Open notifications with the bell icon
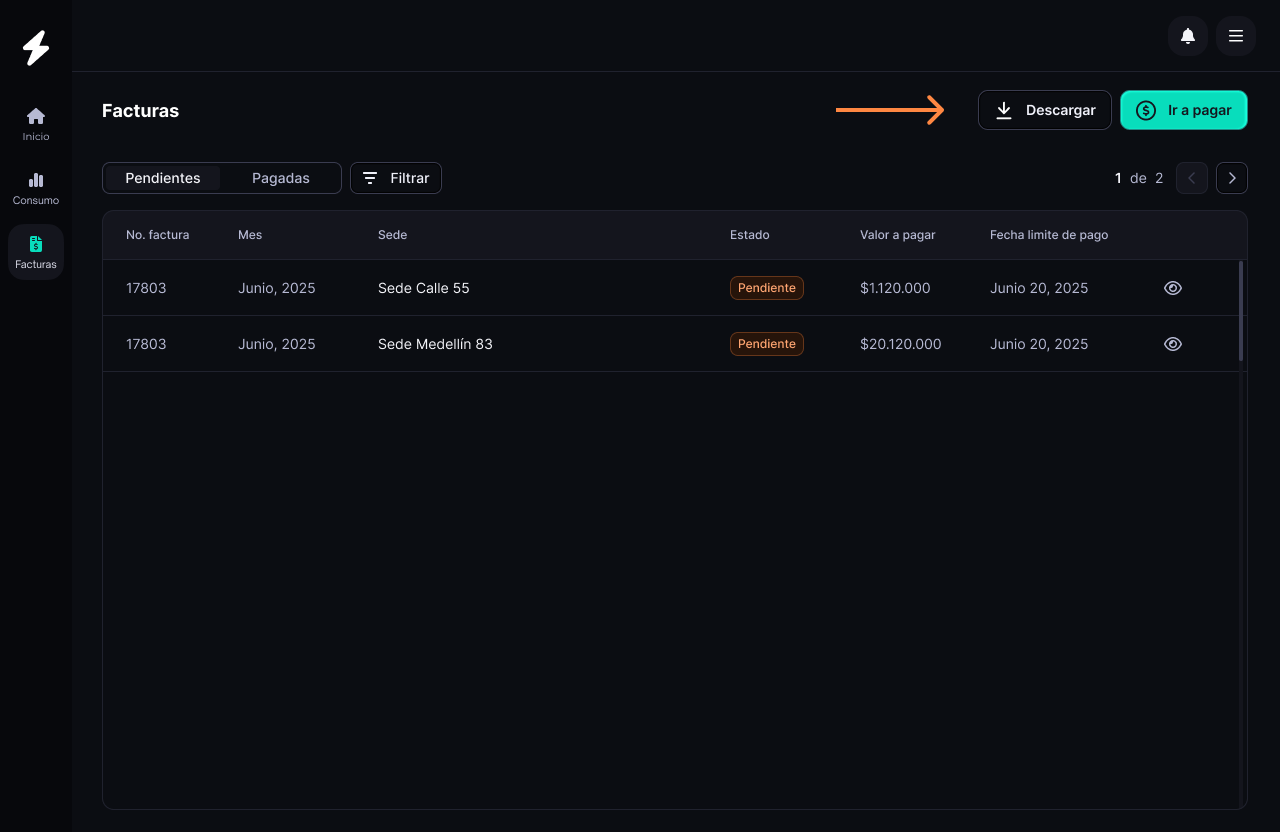This screenshot has width=1280, height=832. 1188,36
